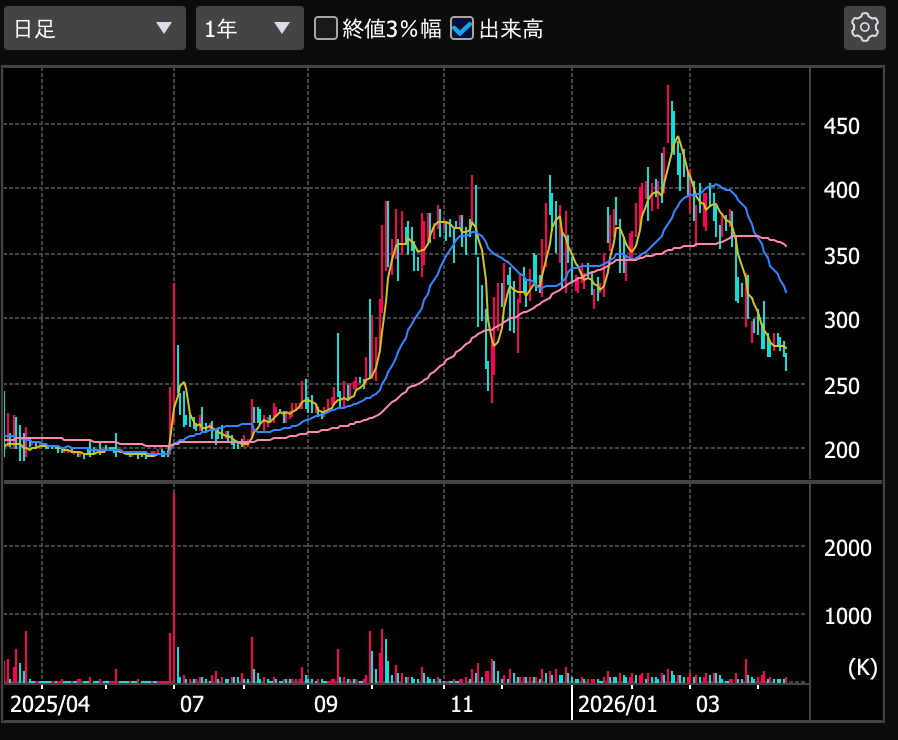
Task: Click the 09 month axis label
Action: click(326, 704)
